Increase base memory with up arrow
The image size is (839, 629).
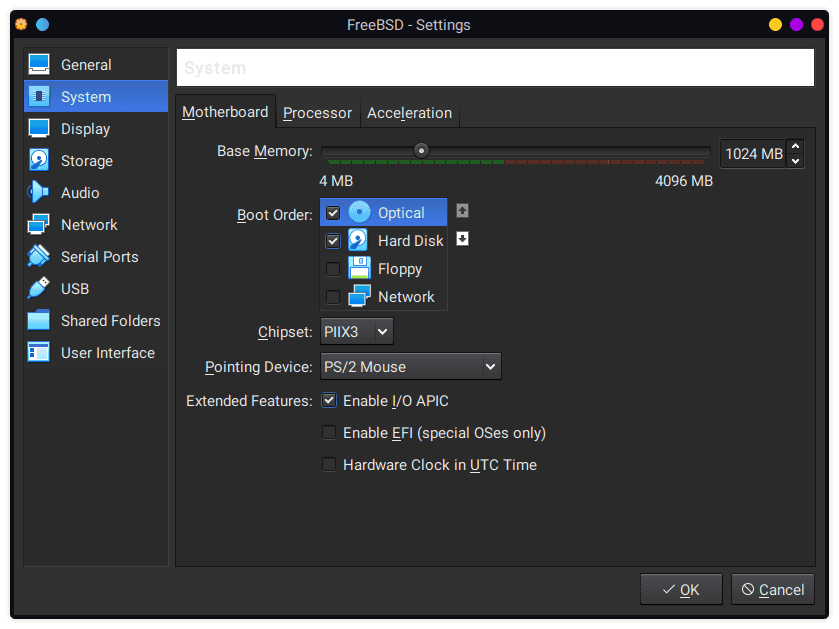click(796, 147)
